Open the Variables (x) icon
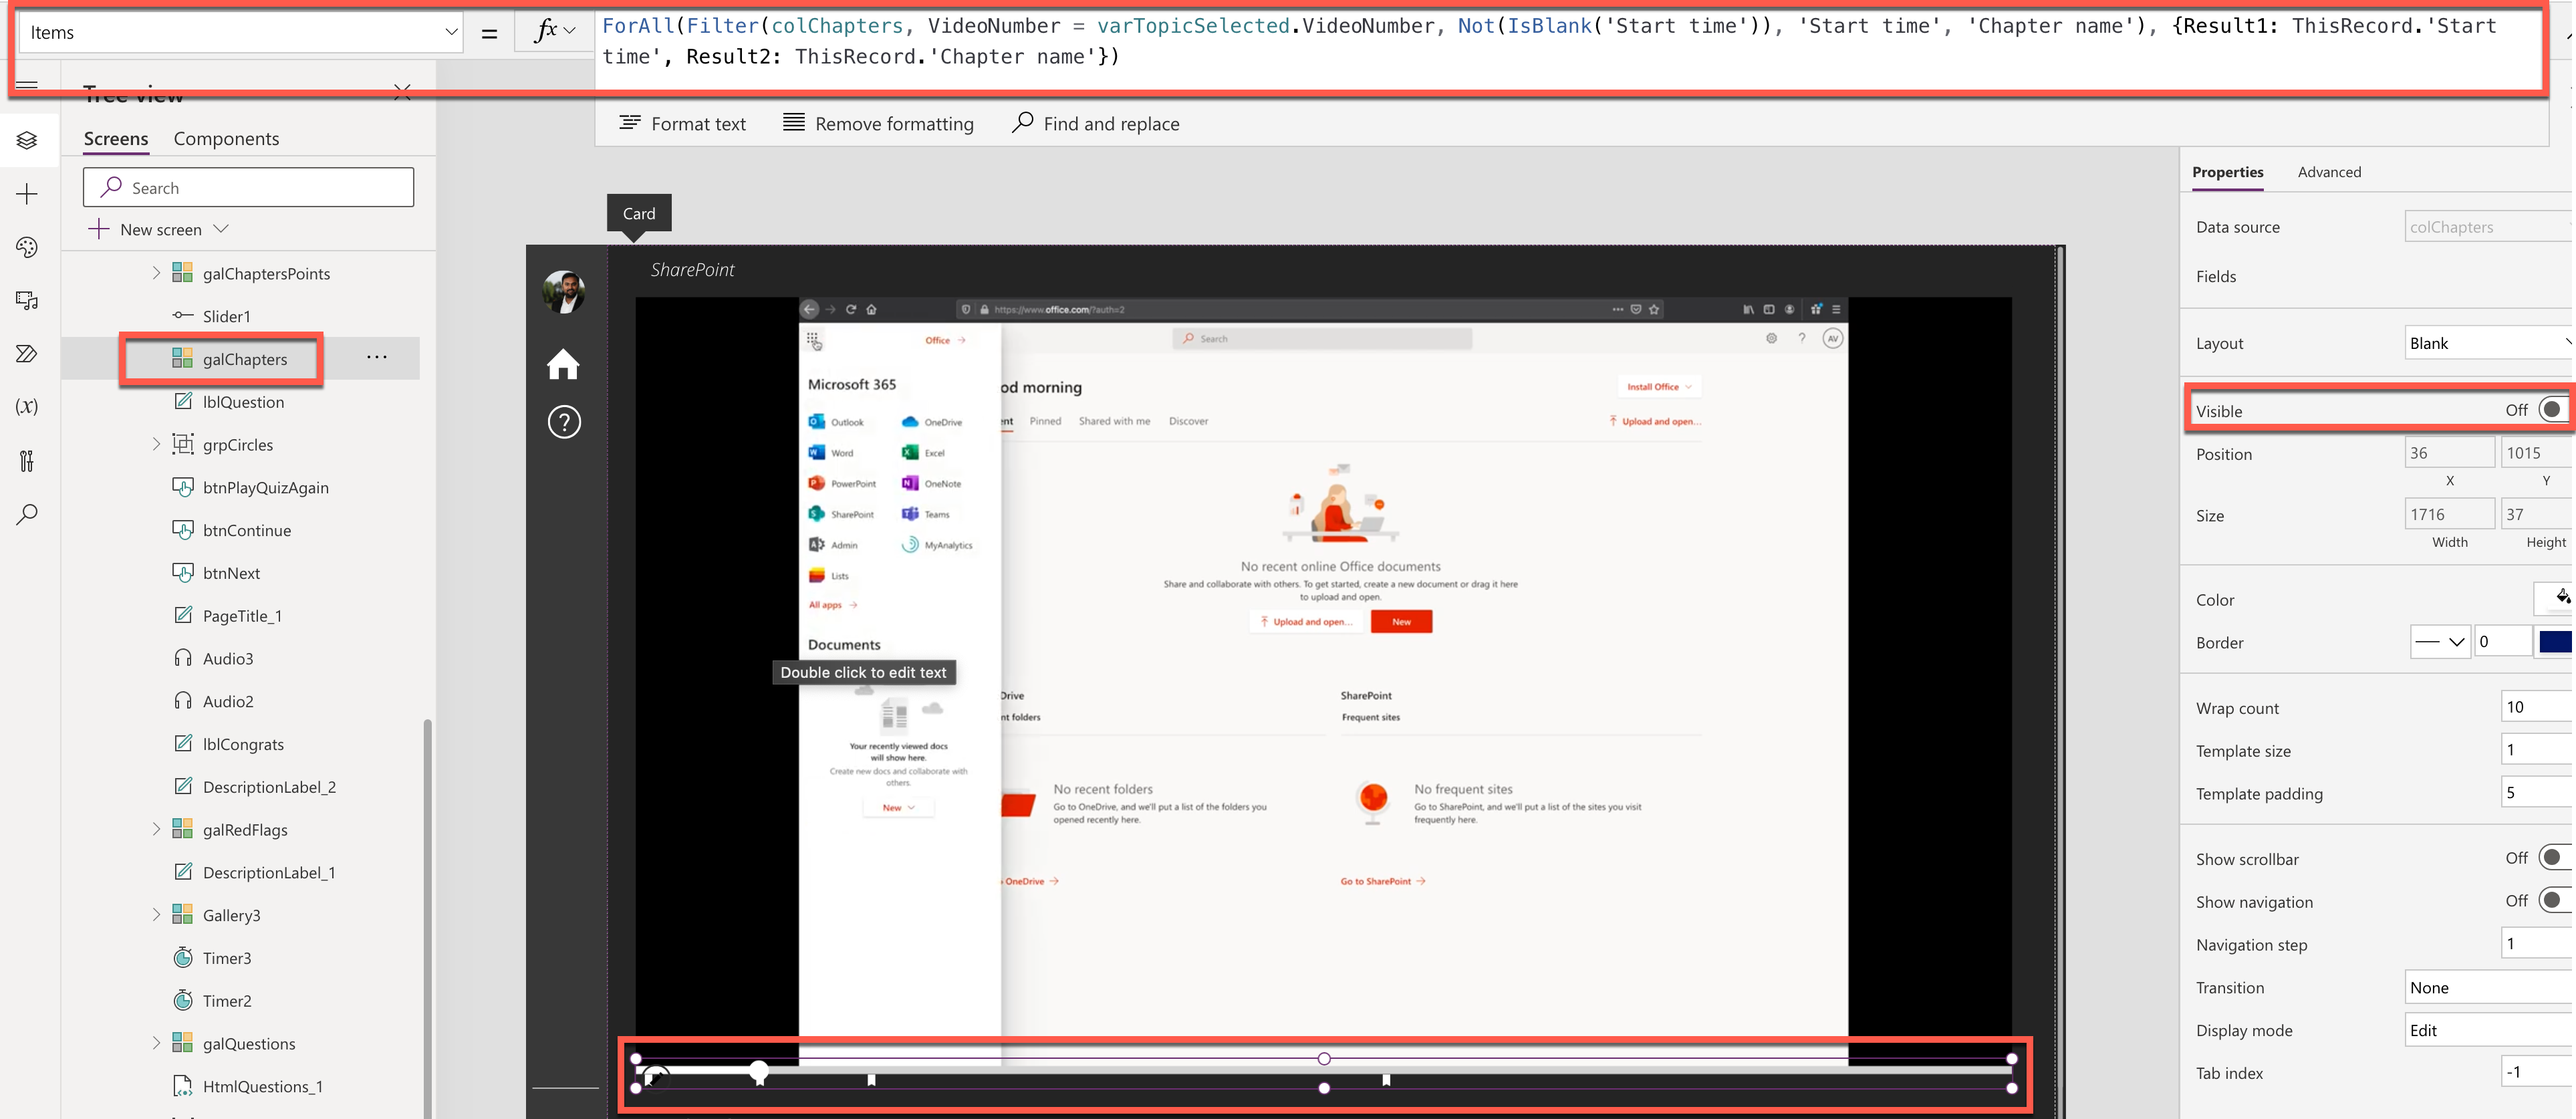Viewport: 2576px width, 1119px height. pos(27,406)
